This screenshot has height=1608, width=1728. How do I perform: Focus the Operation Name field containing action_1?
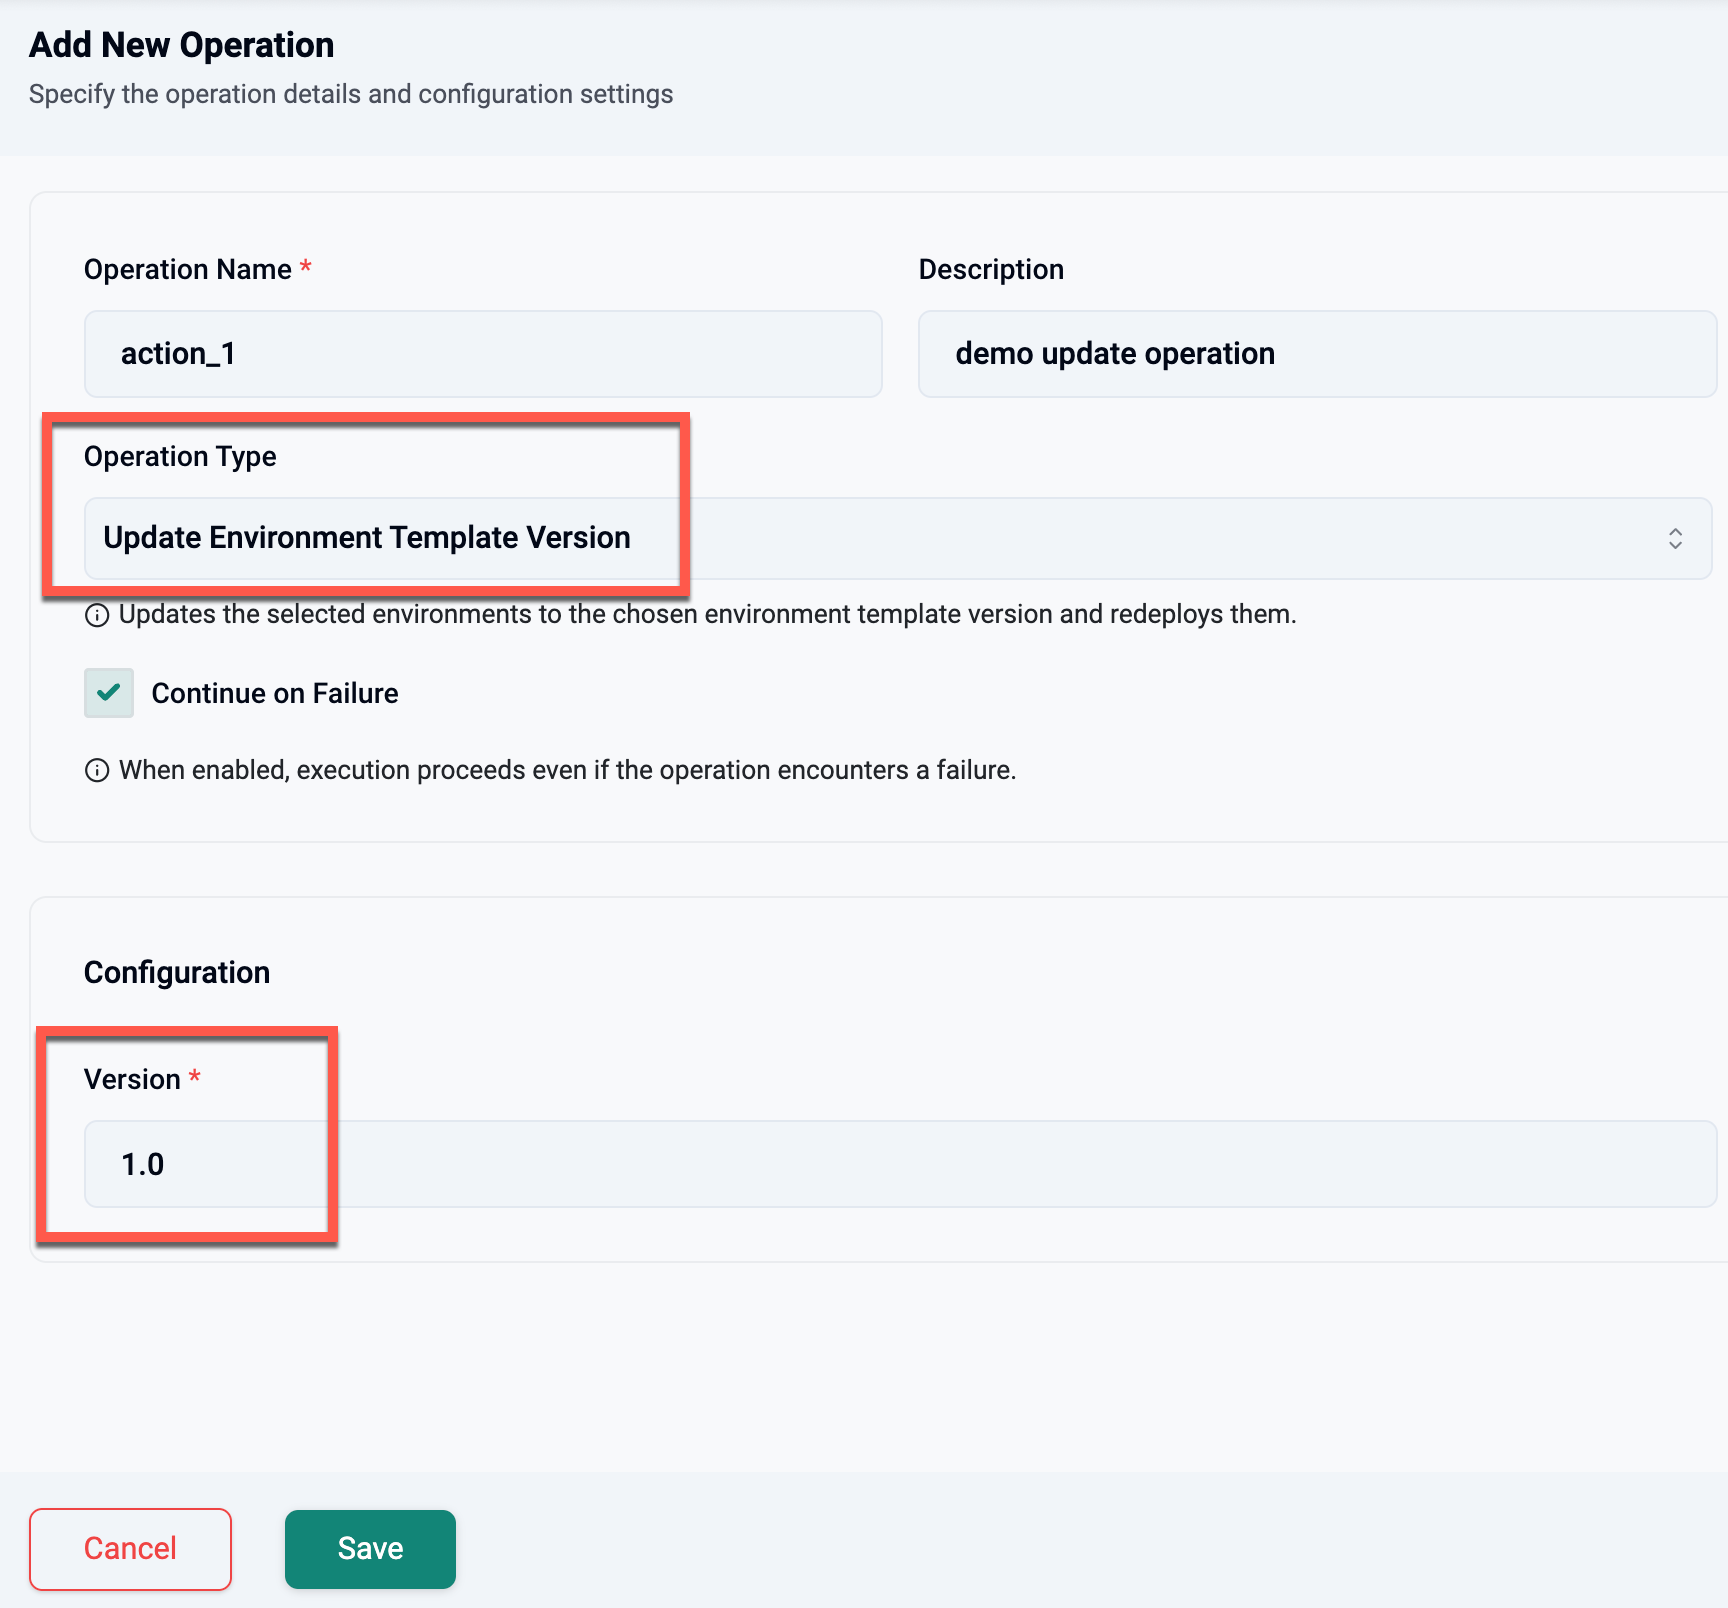click(x=483, y=354)
